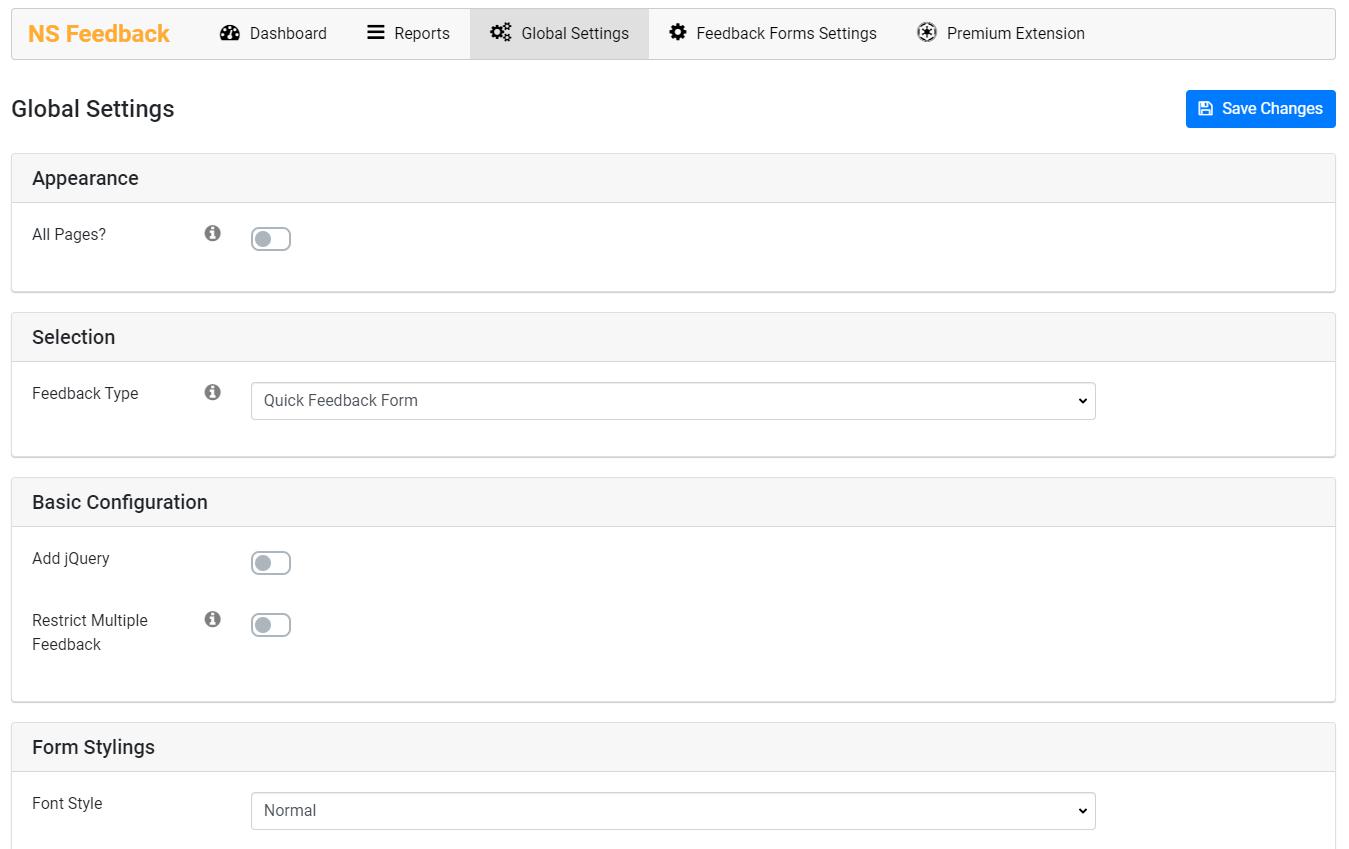
Task: Click the Save Changes button
Action: (1260, 109)
